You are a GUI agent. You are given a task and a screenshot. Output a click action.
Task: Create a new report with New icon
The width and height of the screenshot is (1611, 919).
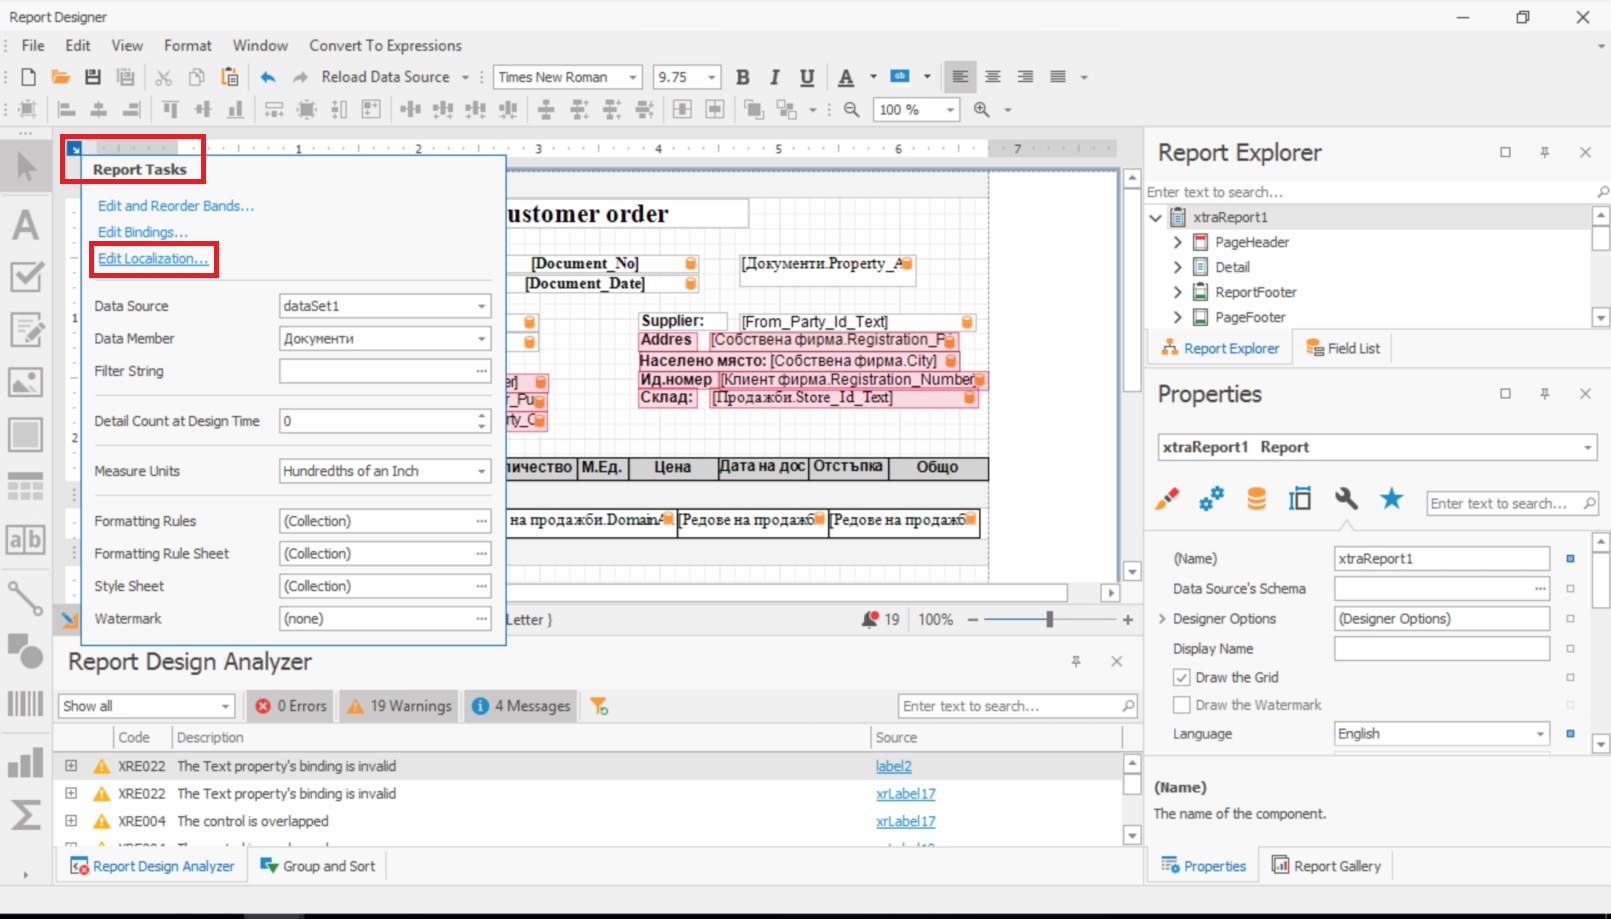[x=28, y=77]
